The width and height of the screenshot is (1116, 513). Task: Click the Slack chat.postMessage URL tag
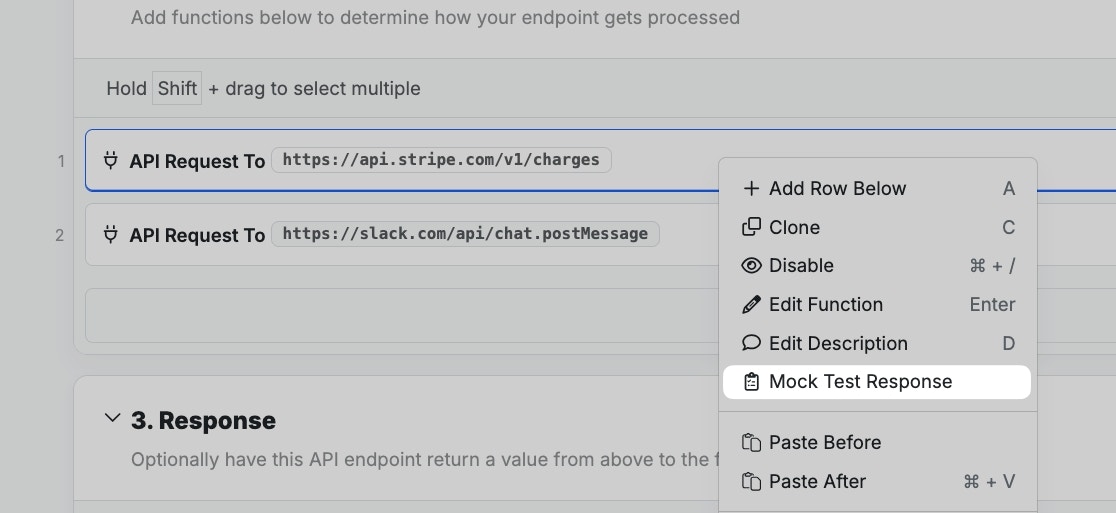coord(465,234)
